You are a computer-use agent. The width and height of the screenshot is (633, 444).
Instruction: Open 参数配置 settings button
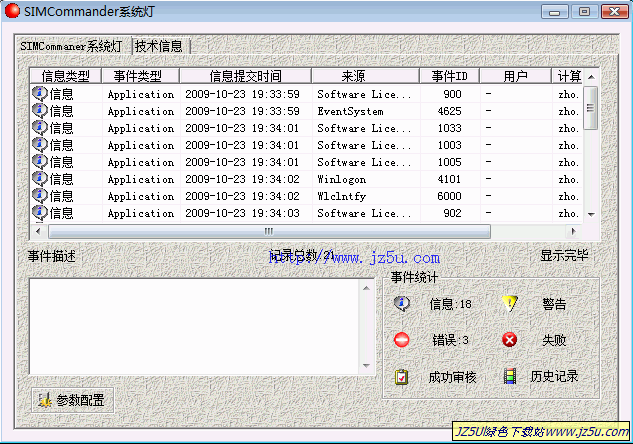point(73,400)
